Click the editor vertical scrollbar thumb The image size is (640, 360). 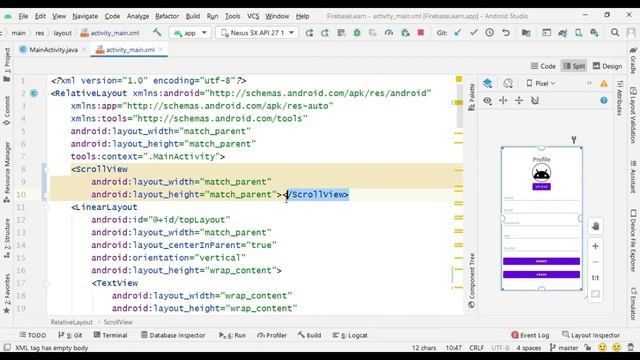click(460, 107)
